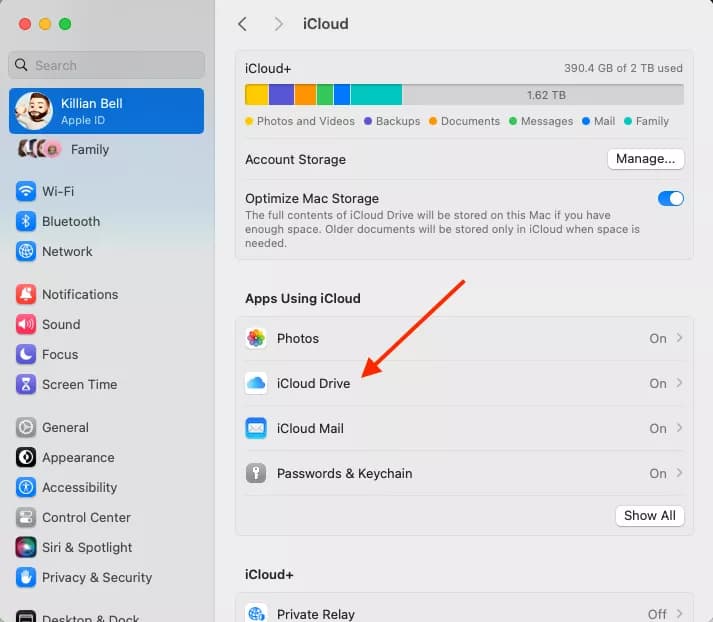Click the Control Center icon

pyautogui.click(x=26, y=517)
